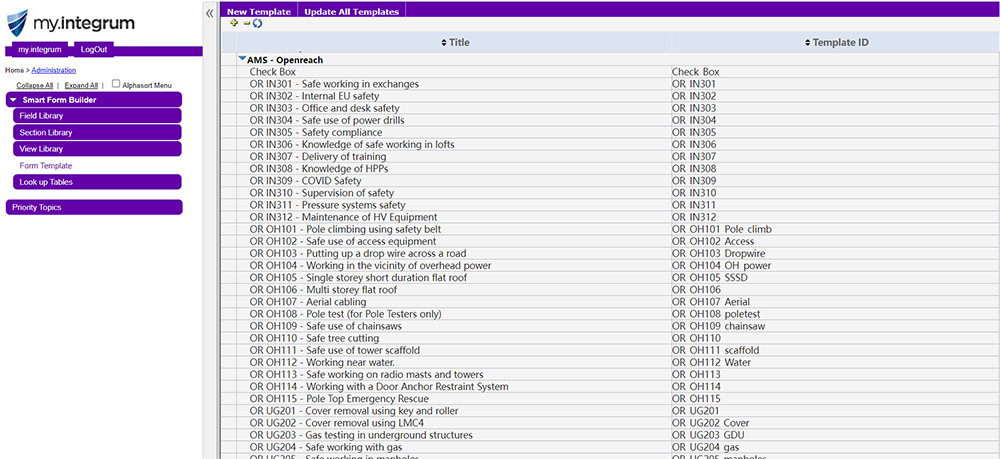Open the Update All Templates tab

click(x=351, y=11)
